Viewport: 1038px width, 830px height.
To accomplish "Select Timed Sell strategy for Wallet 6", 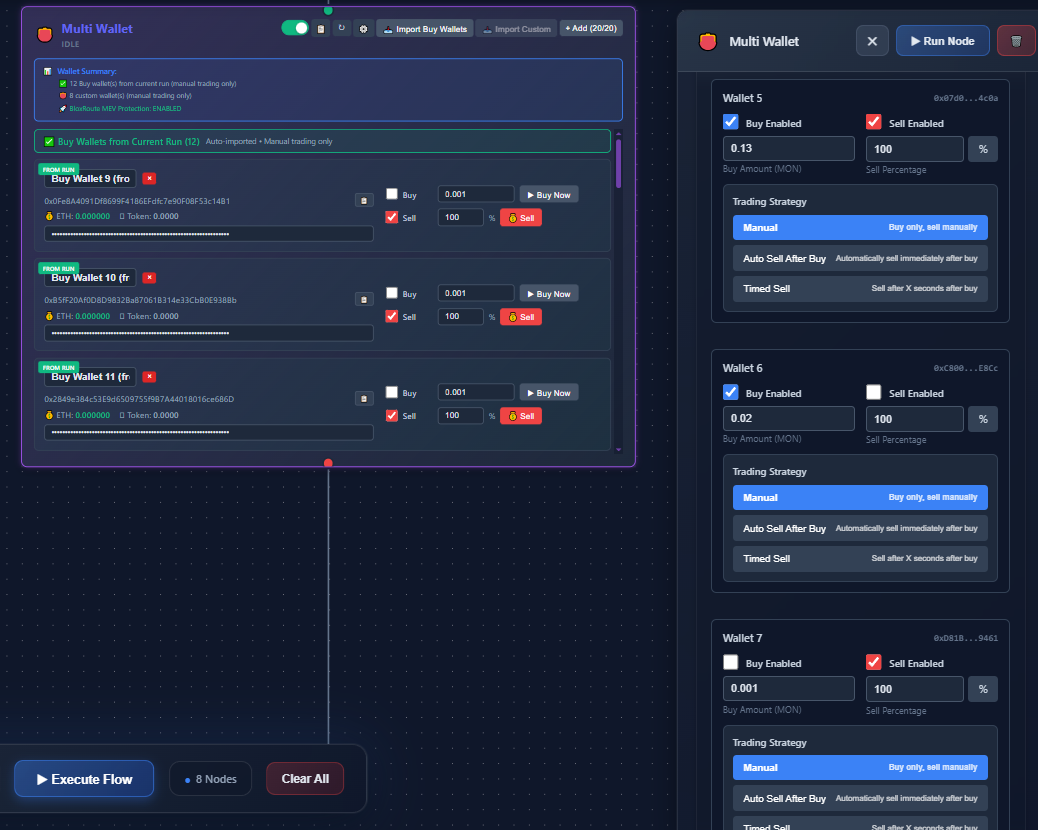I will point(860,558).
